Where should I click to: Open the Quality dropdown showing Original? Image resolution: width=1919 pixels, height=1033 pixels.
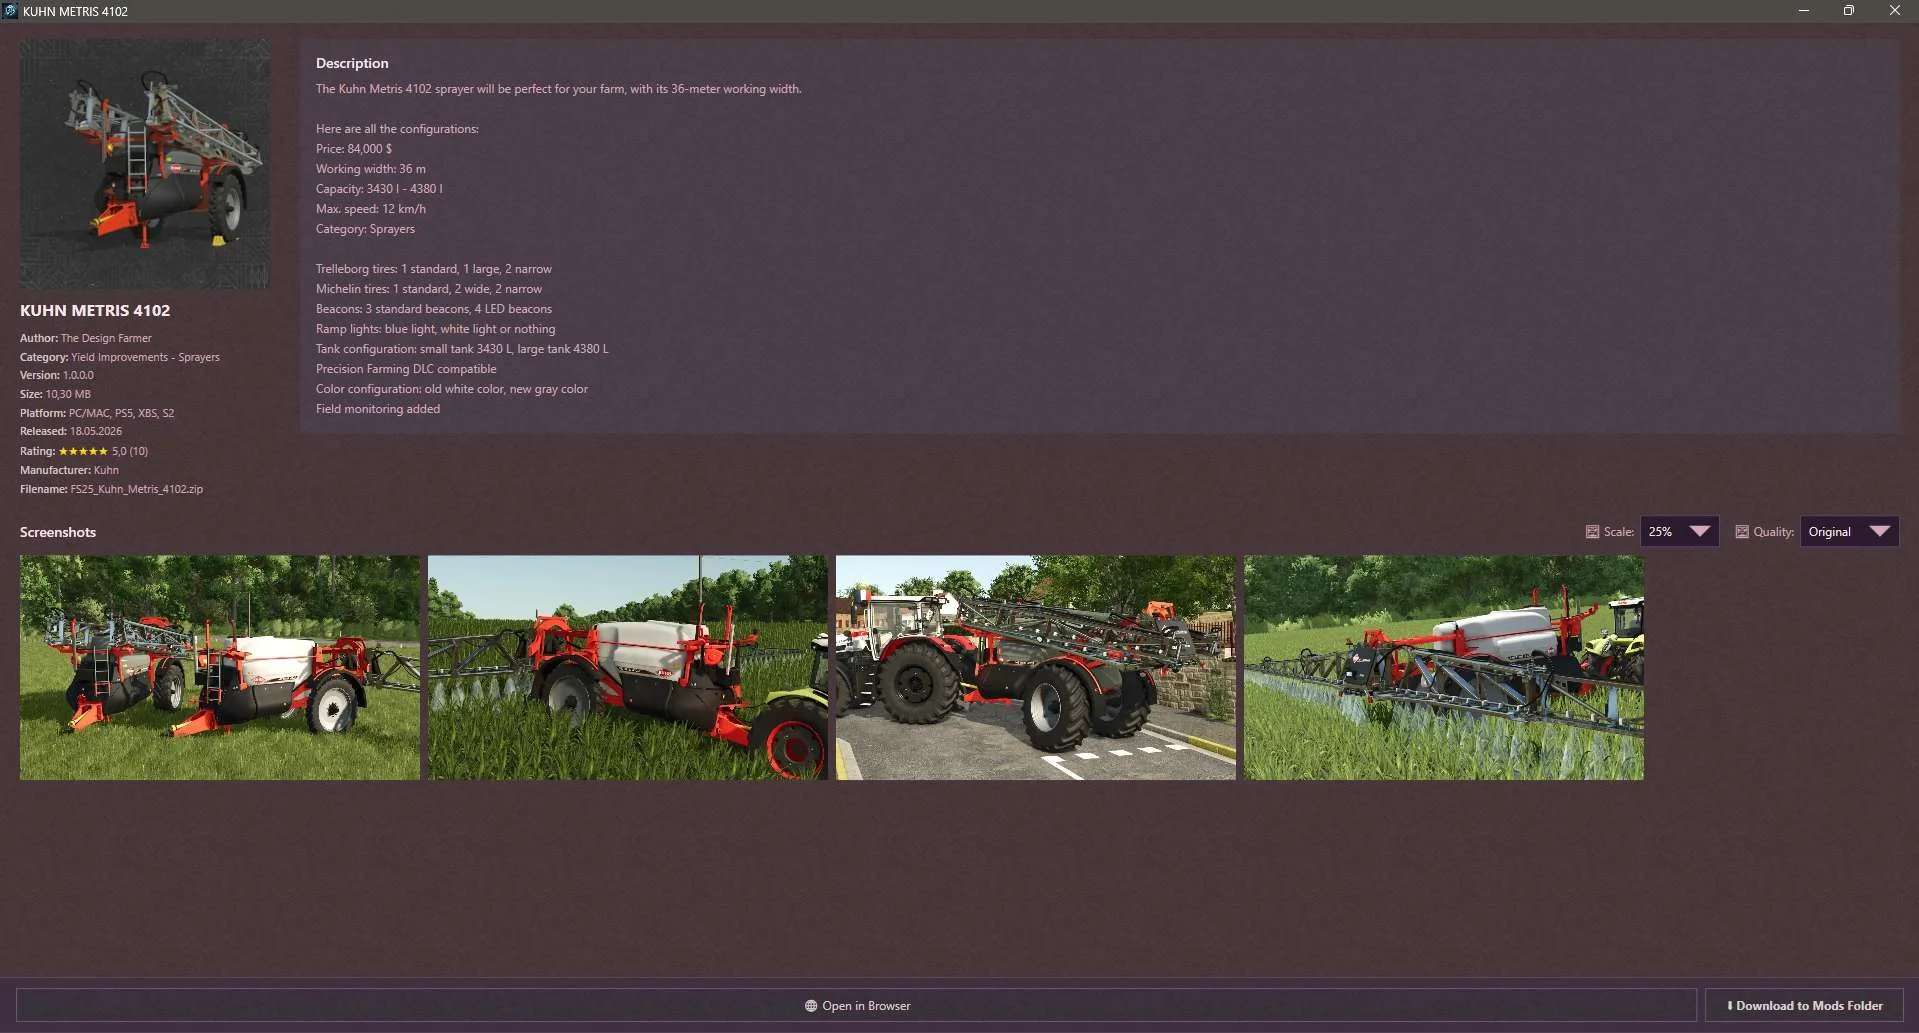(1849, 532)
